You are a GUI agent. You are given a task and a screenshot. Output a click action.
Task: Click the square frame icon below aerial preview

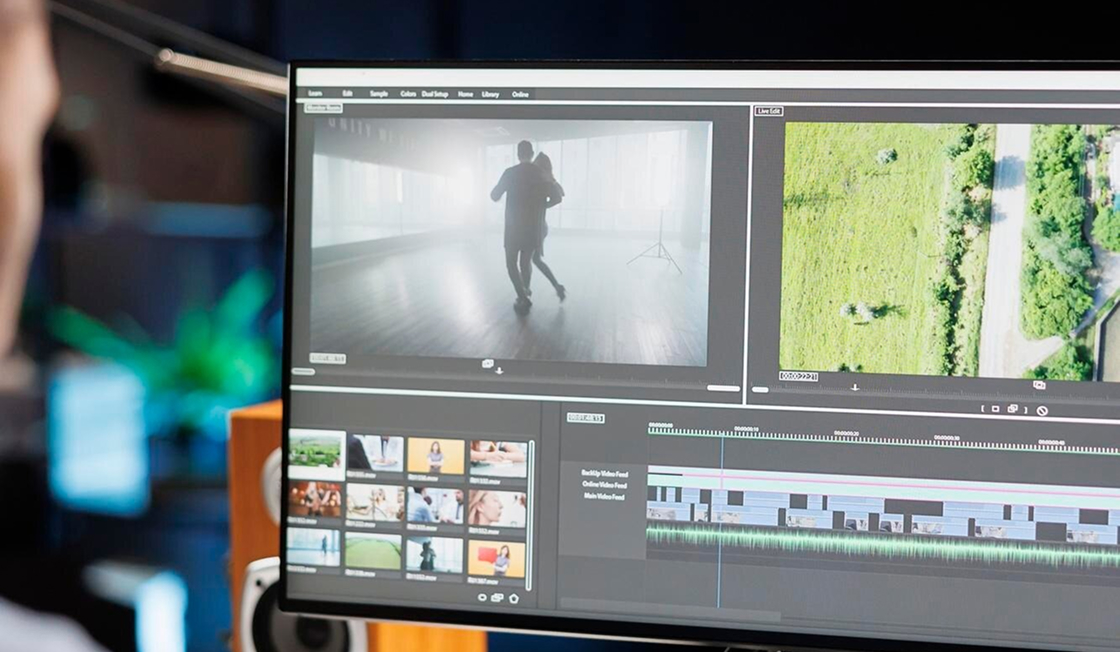pyautogui.click(x=995, y=409)
